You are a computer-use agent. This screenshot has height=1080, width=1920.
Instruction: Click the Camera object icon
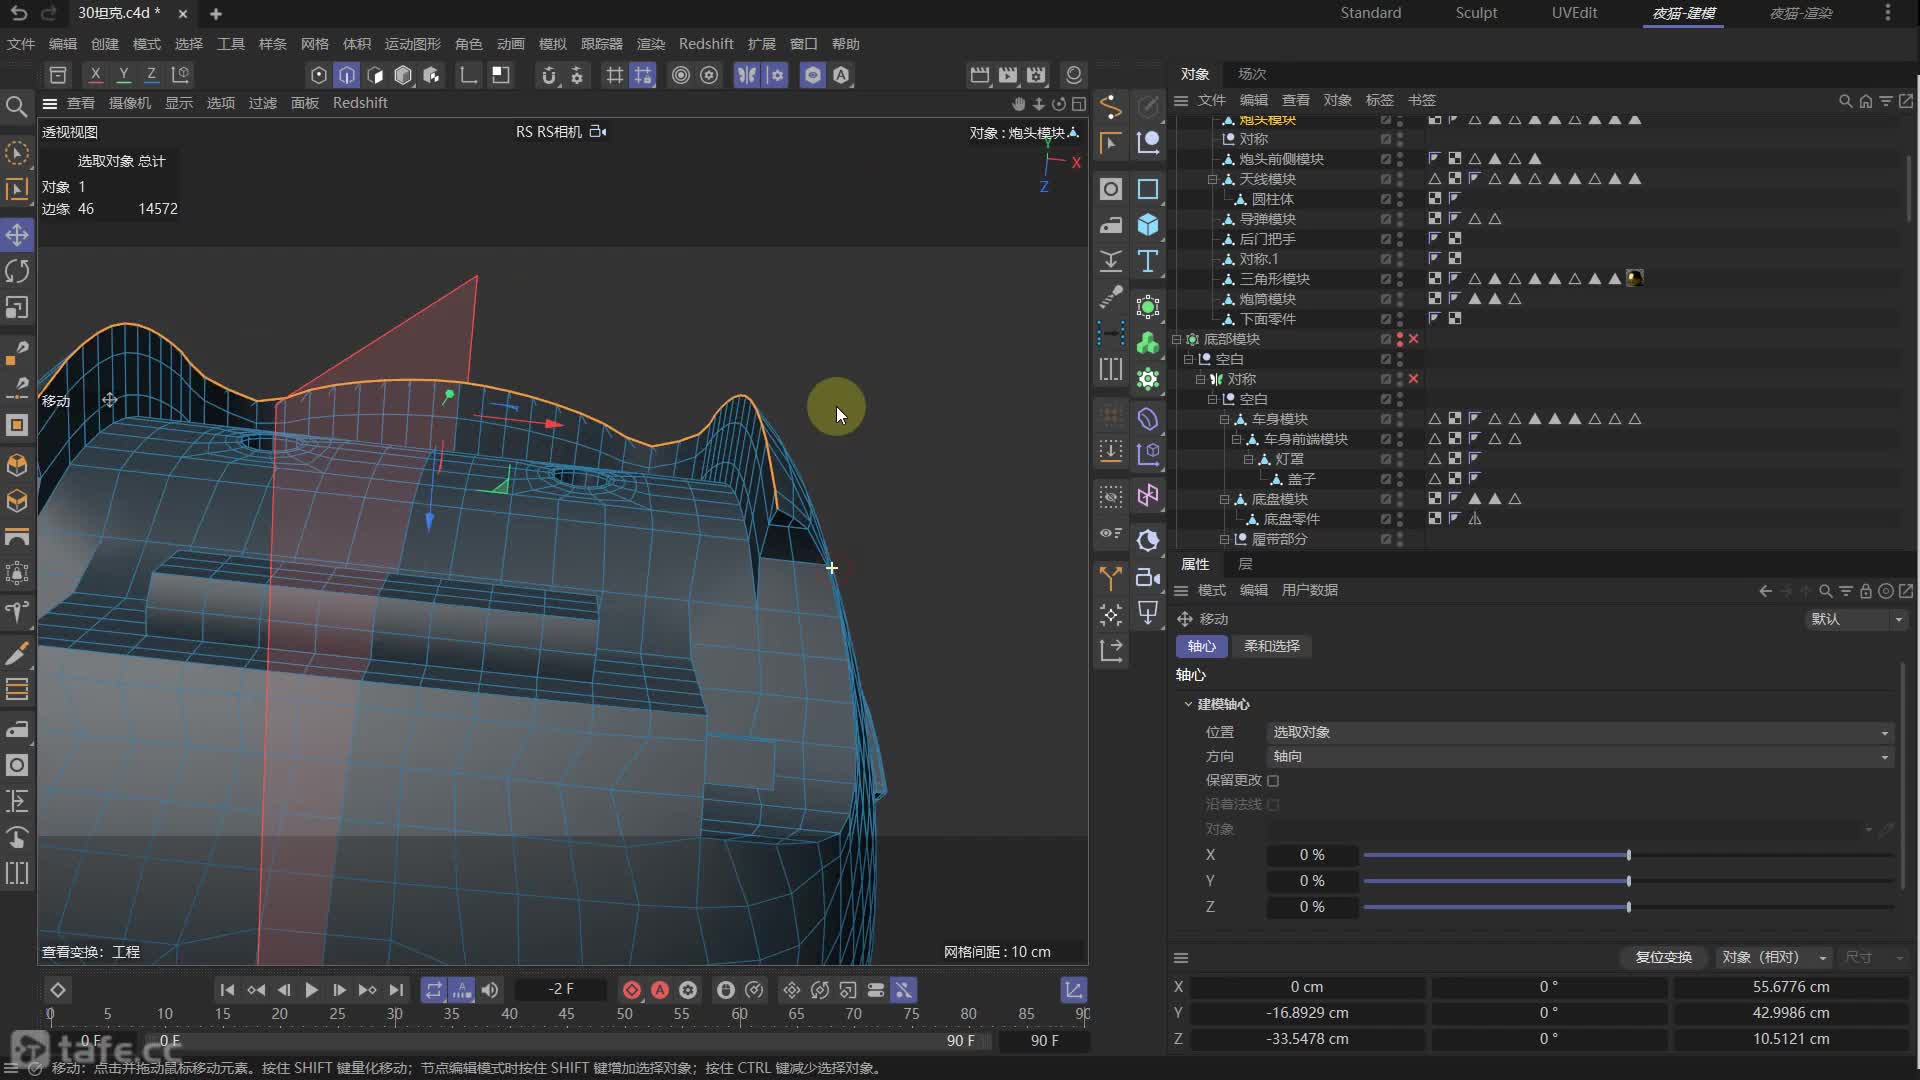1148,577
